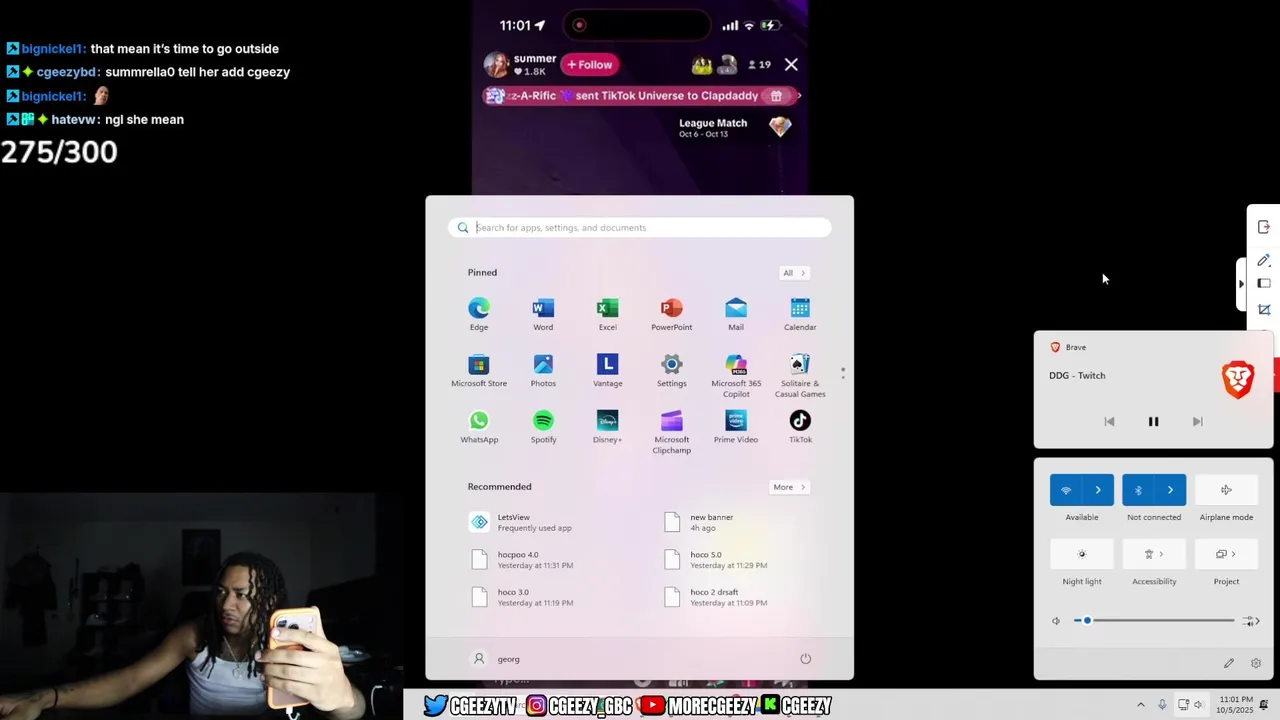Open Settings from pinned apps
Screen dimensions: 1280x720
[671, 370]
